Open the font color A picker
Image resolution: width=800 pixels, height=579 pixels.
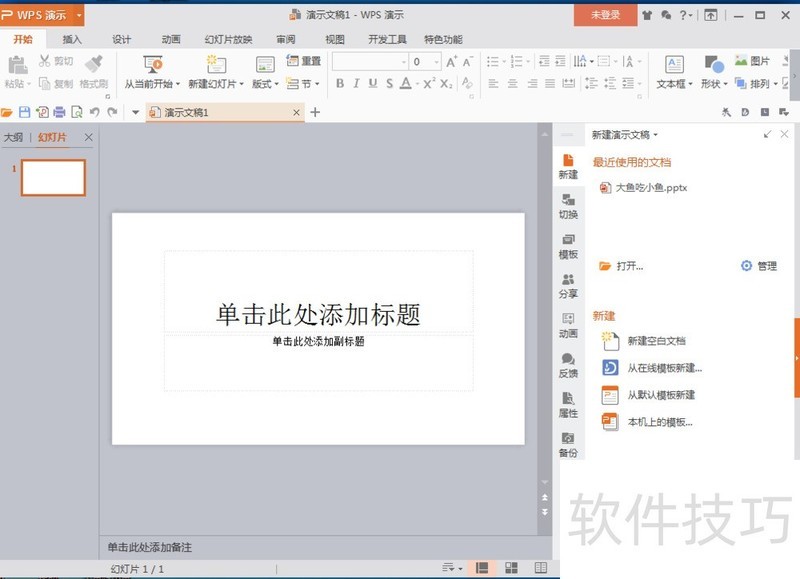pyautogui.click(x=406, y=83)
